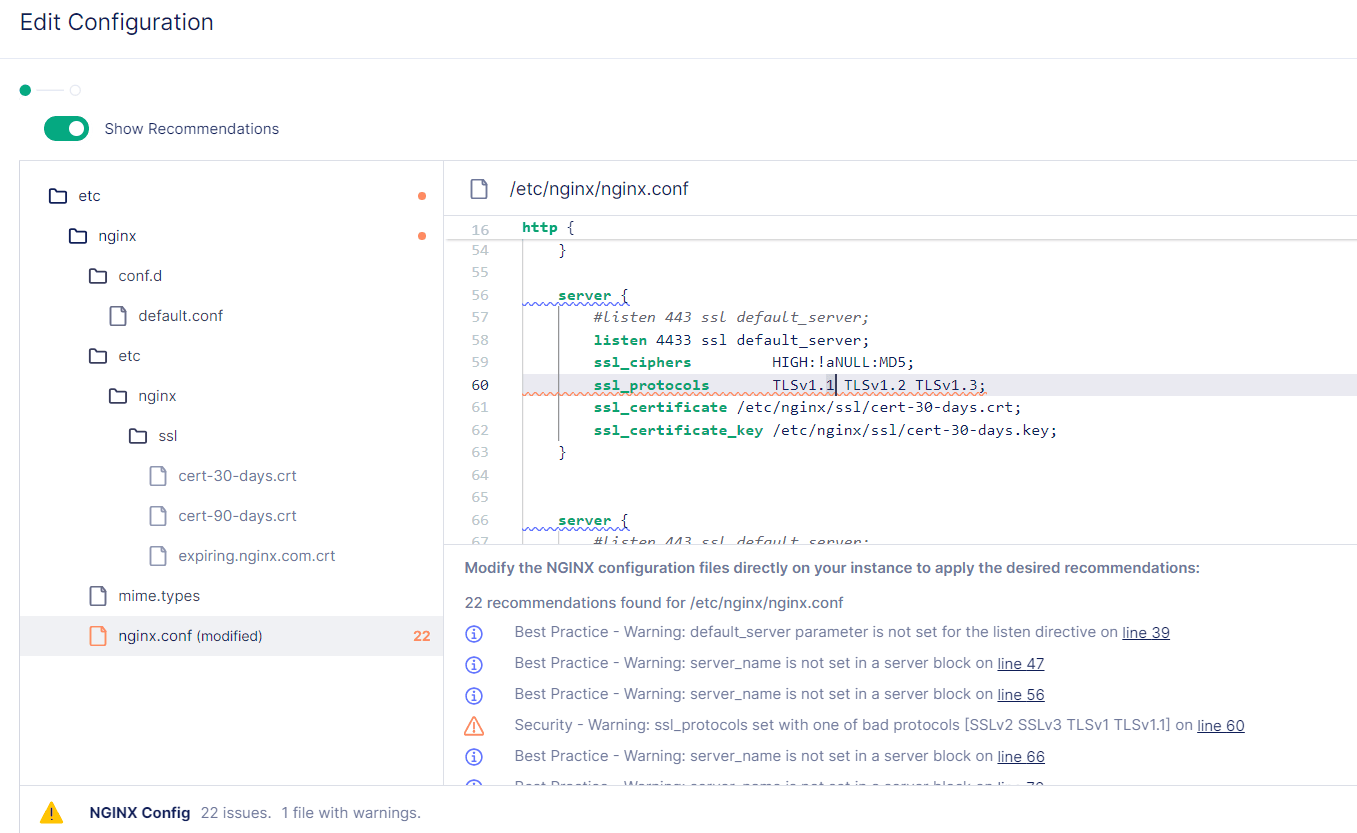Open the mime.types file

(x=159, y=596)
